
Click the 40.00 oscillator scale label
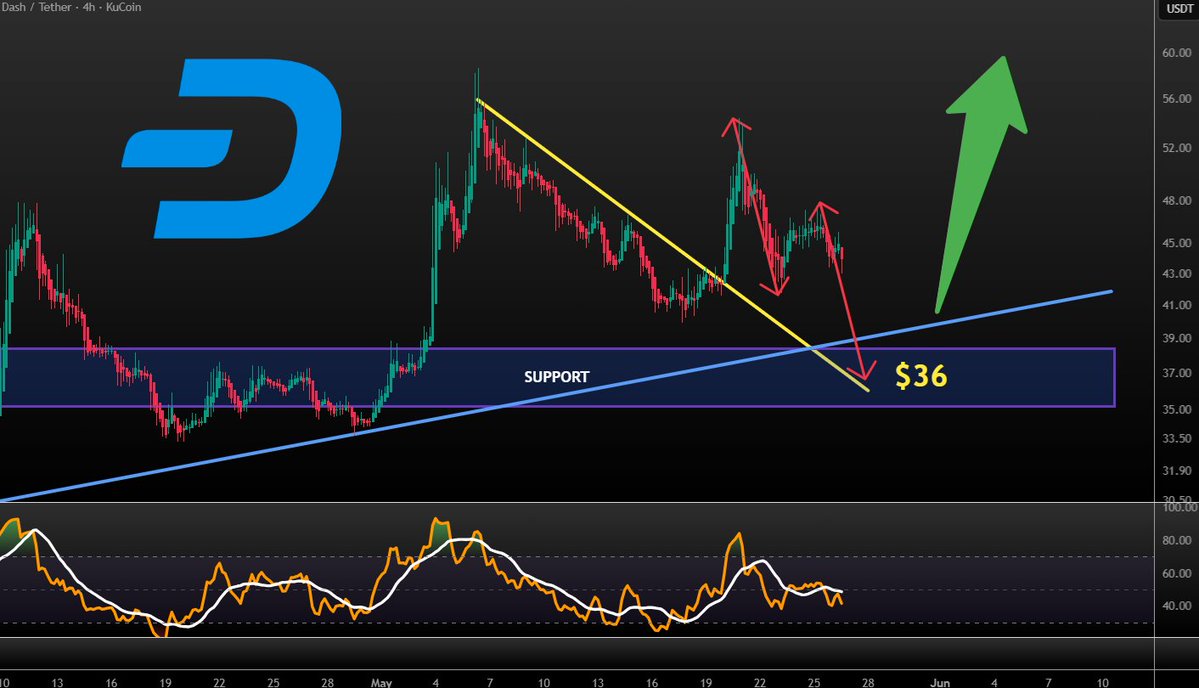1177,606
